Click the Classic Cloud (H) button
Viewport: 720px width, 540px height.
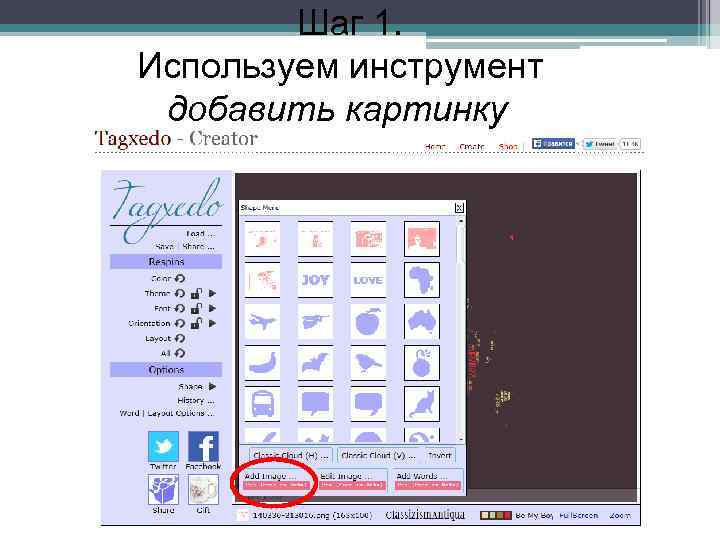[291, 456]
